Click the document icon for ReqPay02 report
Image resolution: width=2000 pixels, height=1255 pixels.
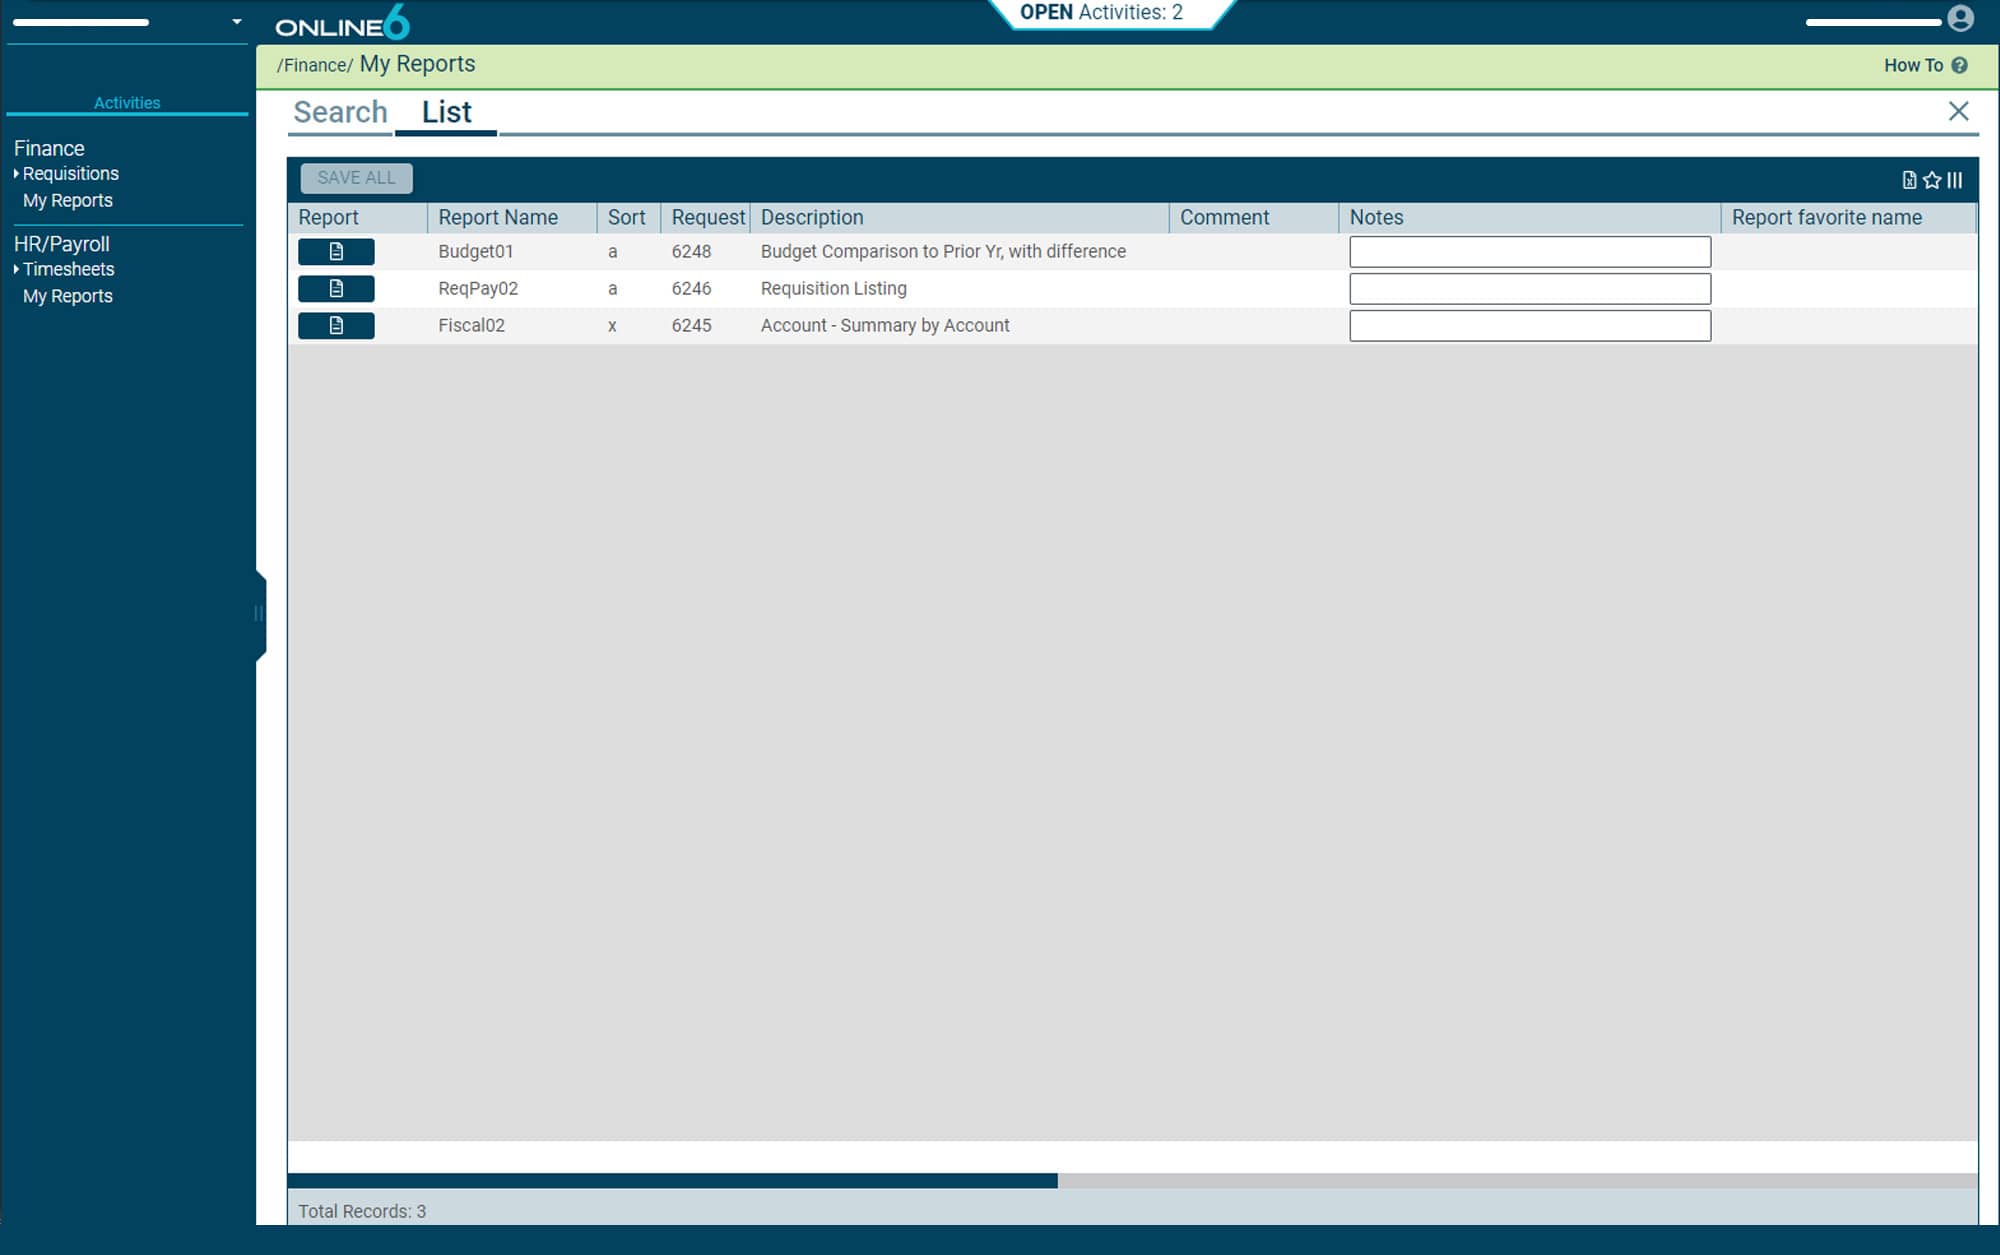(335, 288)
